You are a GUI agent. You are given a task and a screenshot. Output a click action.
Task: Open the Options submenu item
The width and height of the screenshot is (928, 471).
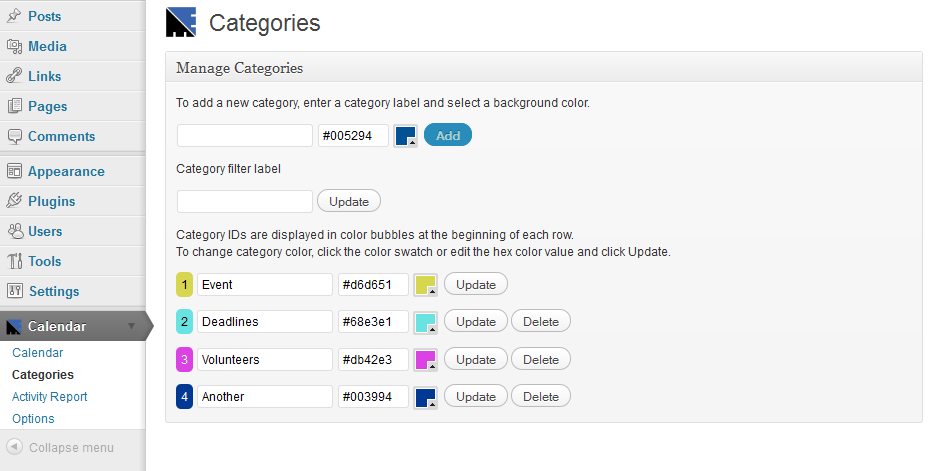33,418
